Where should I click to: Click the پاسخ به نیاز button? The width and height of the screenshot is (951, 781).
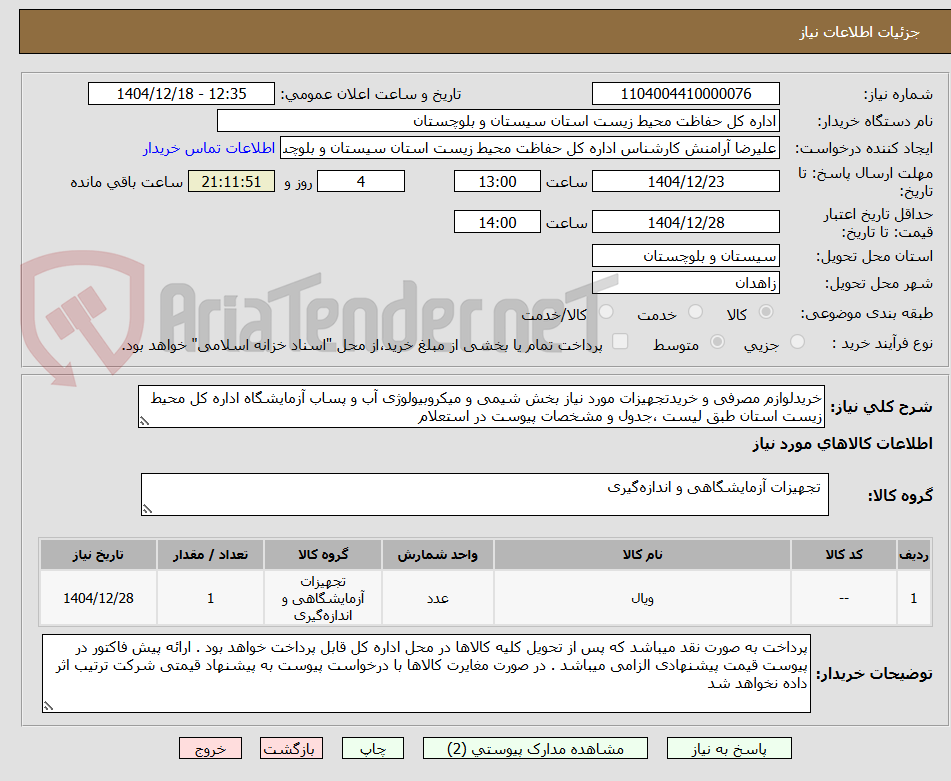pos(729,748)
